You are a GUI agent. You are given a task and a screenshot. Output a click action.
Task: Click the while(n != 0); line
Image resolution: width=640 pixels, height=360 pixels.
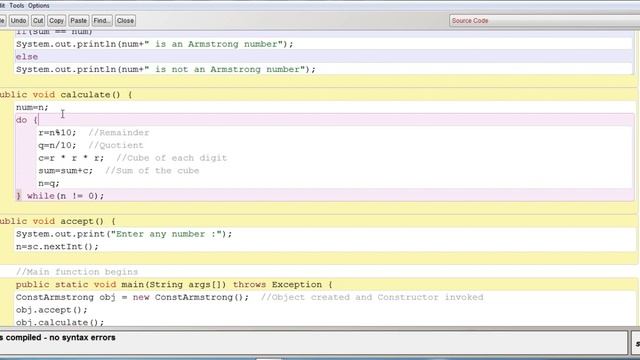60,196
